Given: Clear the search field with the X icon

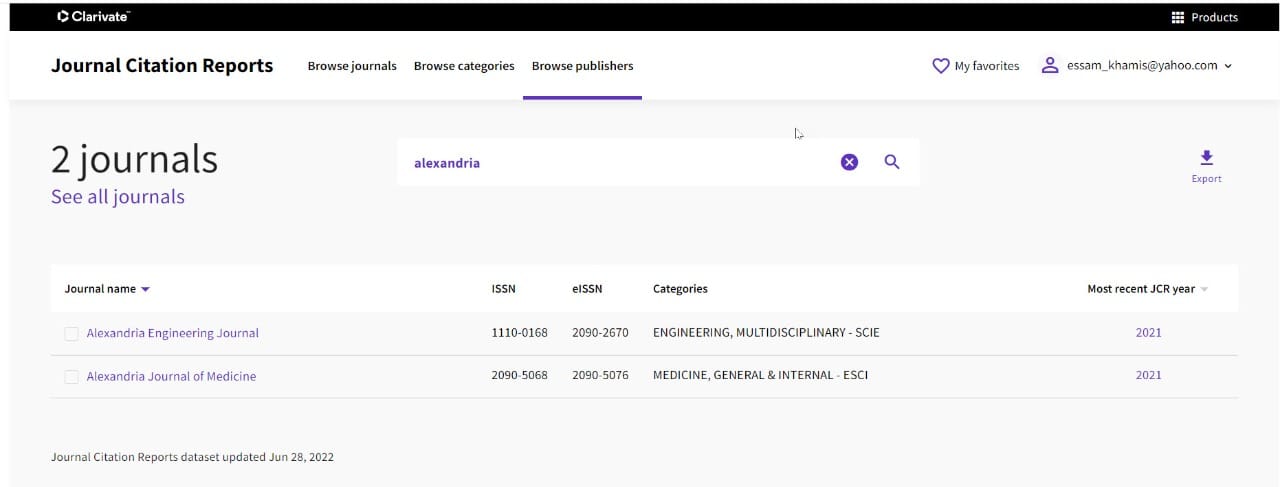Looking at the screenshot, I should coord(849,162).
